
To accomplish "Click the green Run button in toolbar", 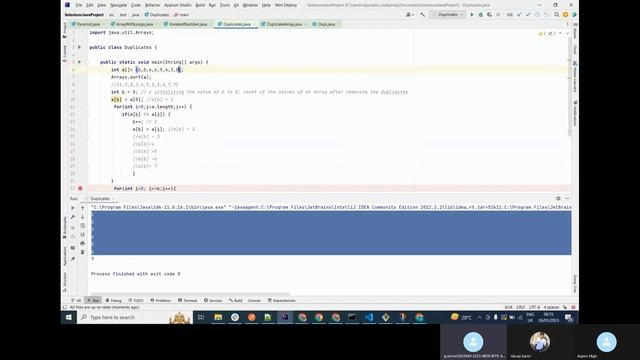I will 472,15.
